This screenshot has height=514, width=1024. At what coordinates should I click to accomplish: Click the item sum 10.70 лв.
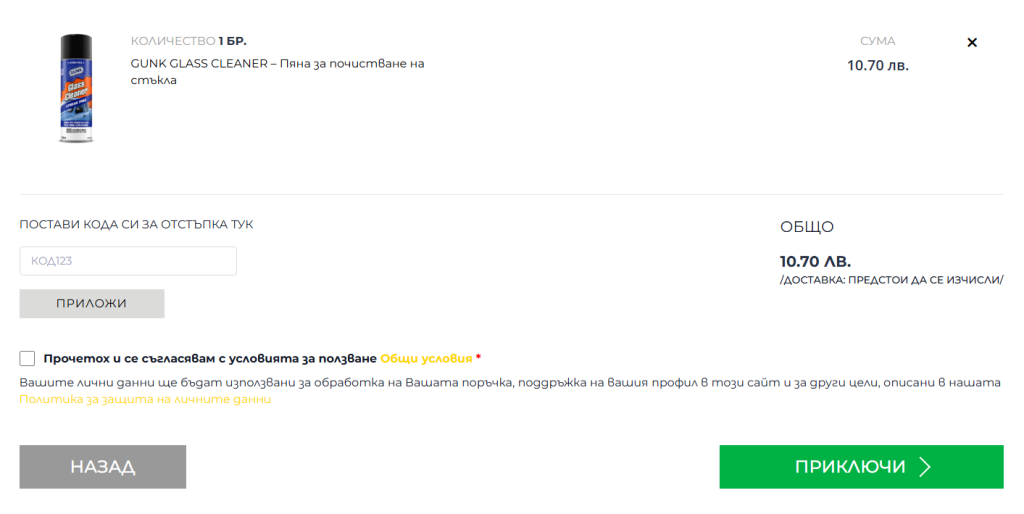click(x=878, y=65)
